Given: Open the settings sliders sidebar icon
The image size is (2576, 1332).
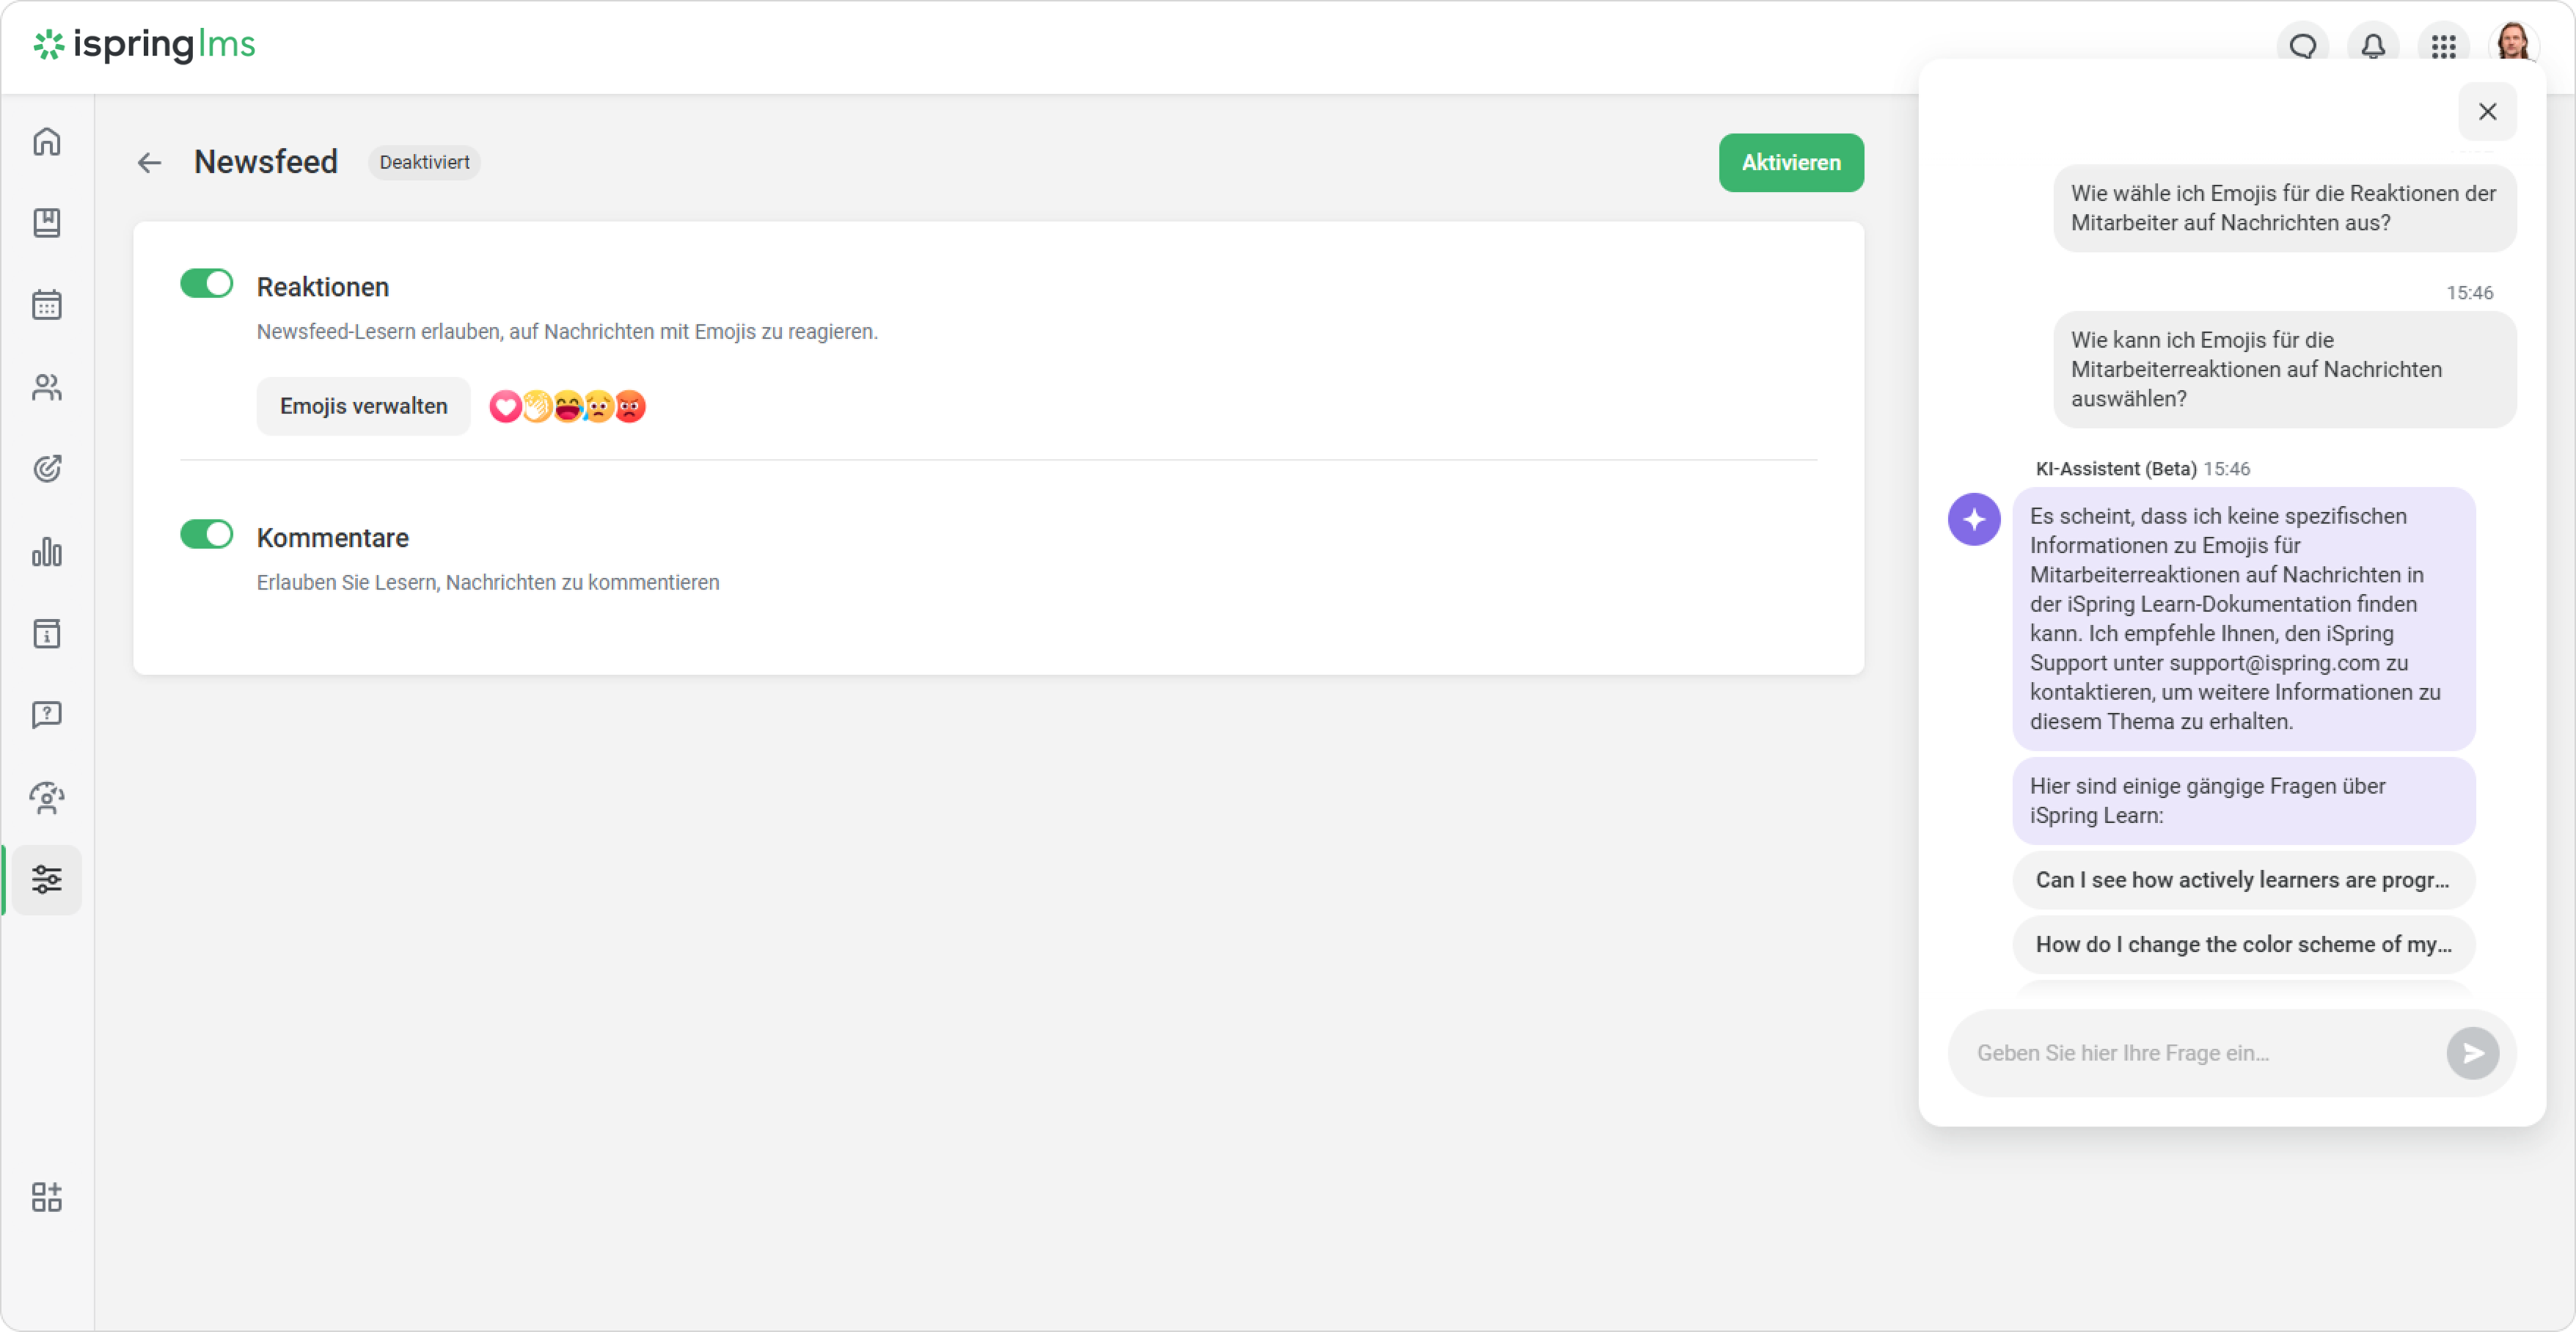Looking at the screenshot, I should 47,879.
